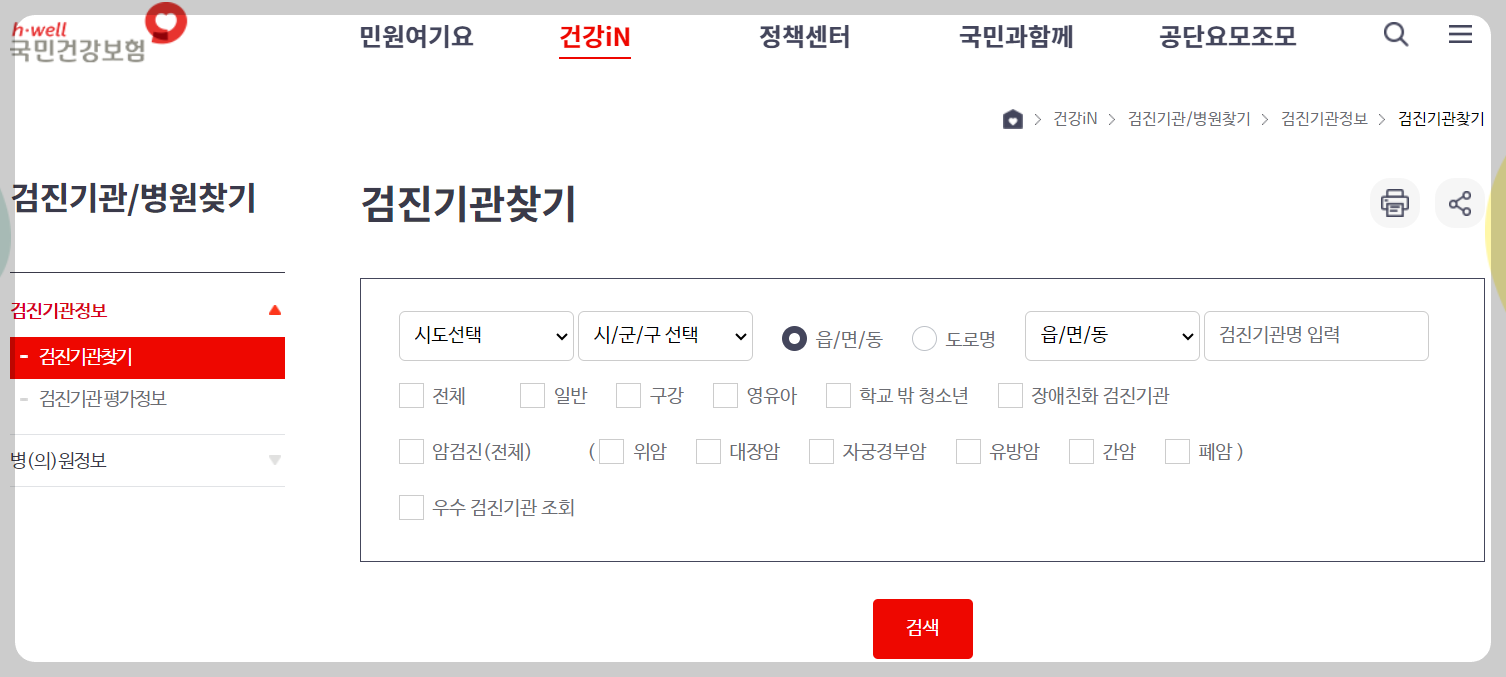Open the site search magnifier icon
This screenshot has width=1506, height=677.
click(1395, 34)
